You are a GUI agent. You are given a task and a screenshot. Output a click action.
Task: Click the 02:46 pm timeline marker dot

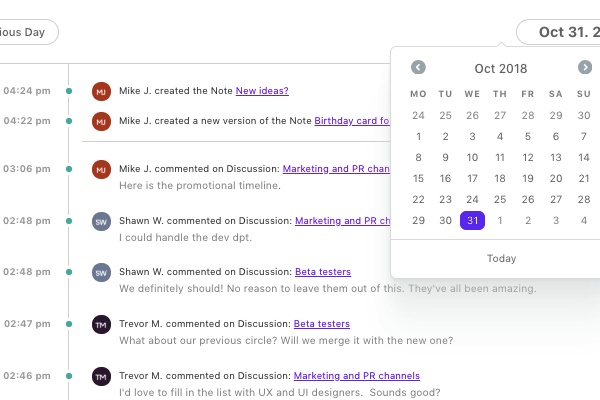tap(69, 376)
